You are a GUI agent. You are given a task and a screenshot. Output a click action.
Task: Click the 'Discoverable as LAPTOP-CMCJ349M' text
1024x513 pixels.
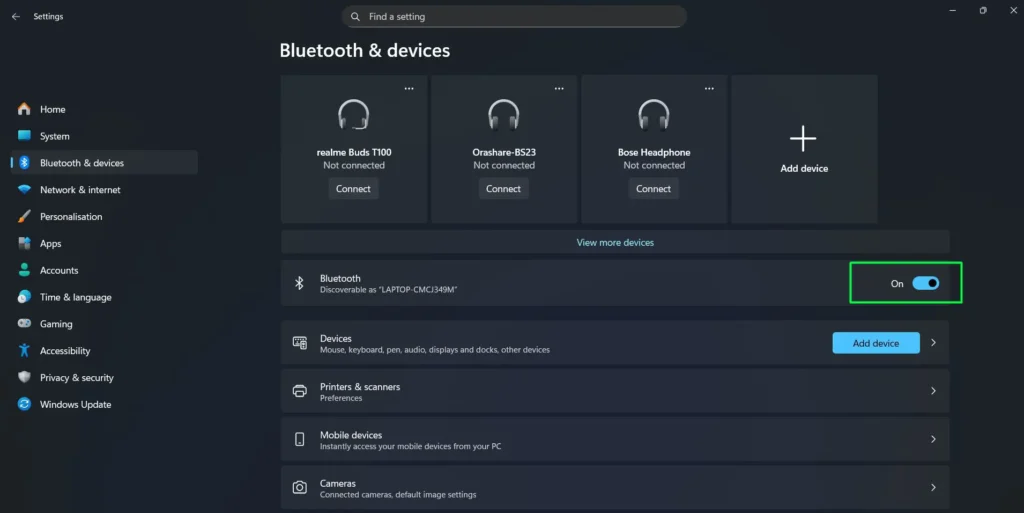pos(389,290)
